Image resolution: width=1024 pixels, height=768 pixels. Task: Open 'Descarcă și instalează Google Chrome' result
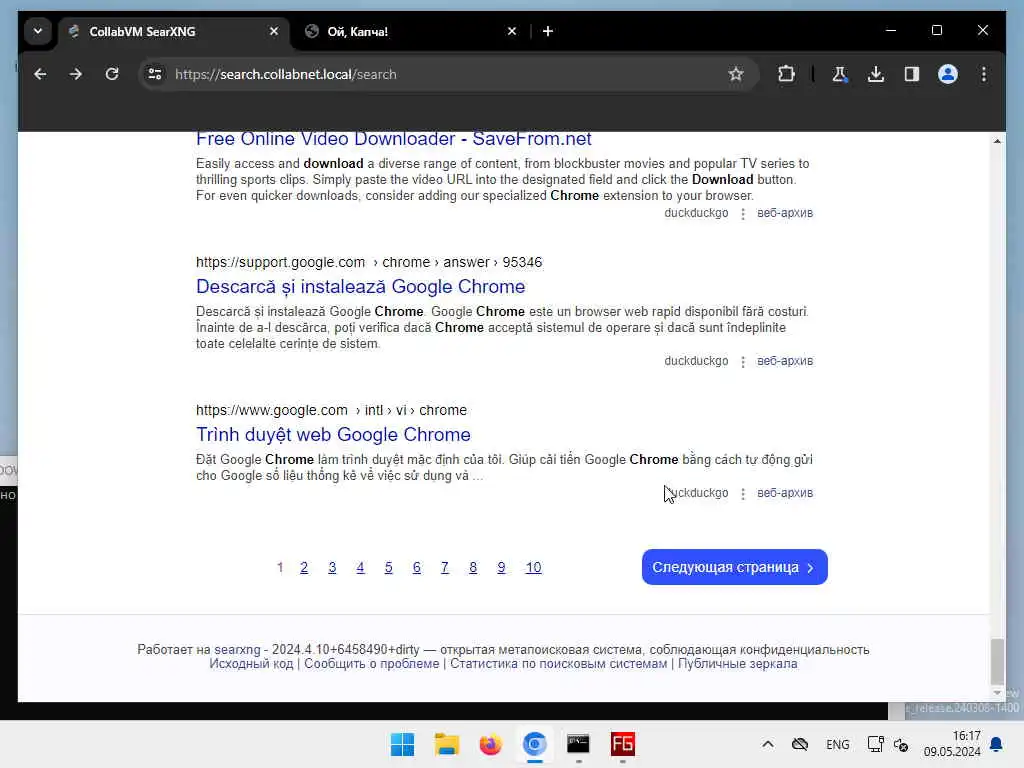[360, 287]
